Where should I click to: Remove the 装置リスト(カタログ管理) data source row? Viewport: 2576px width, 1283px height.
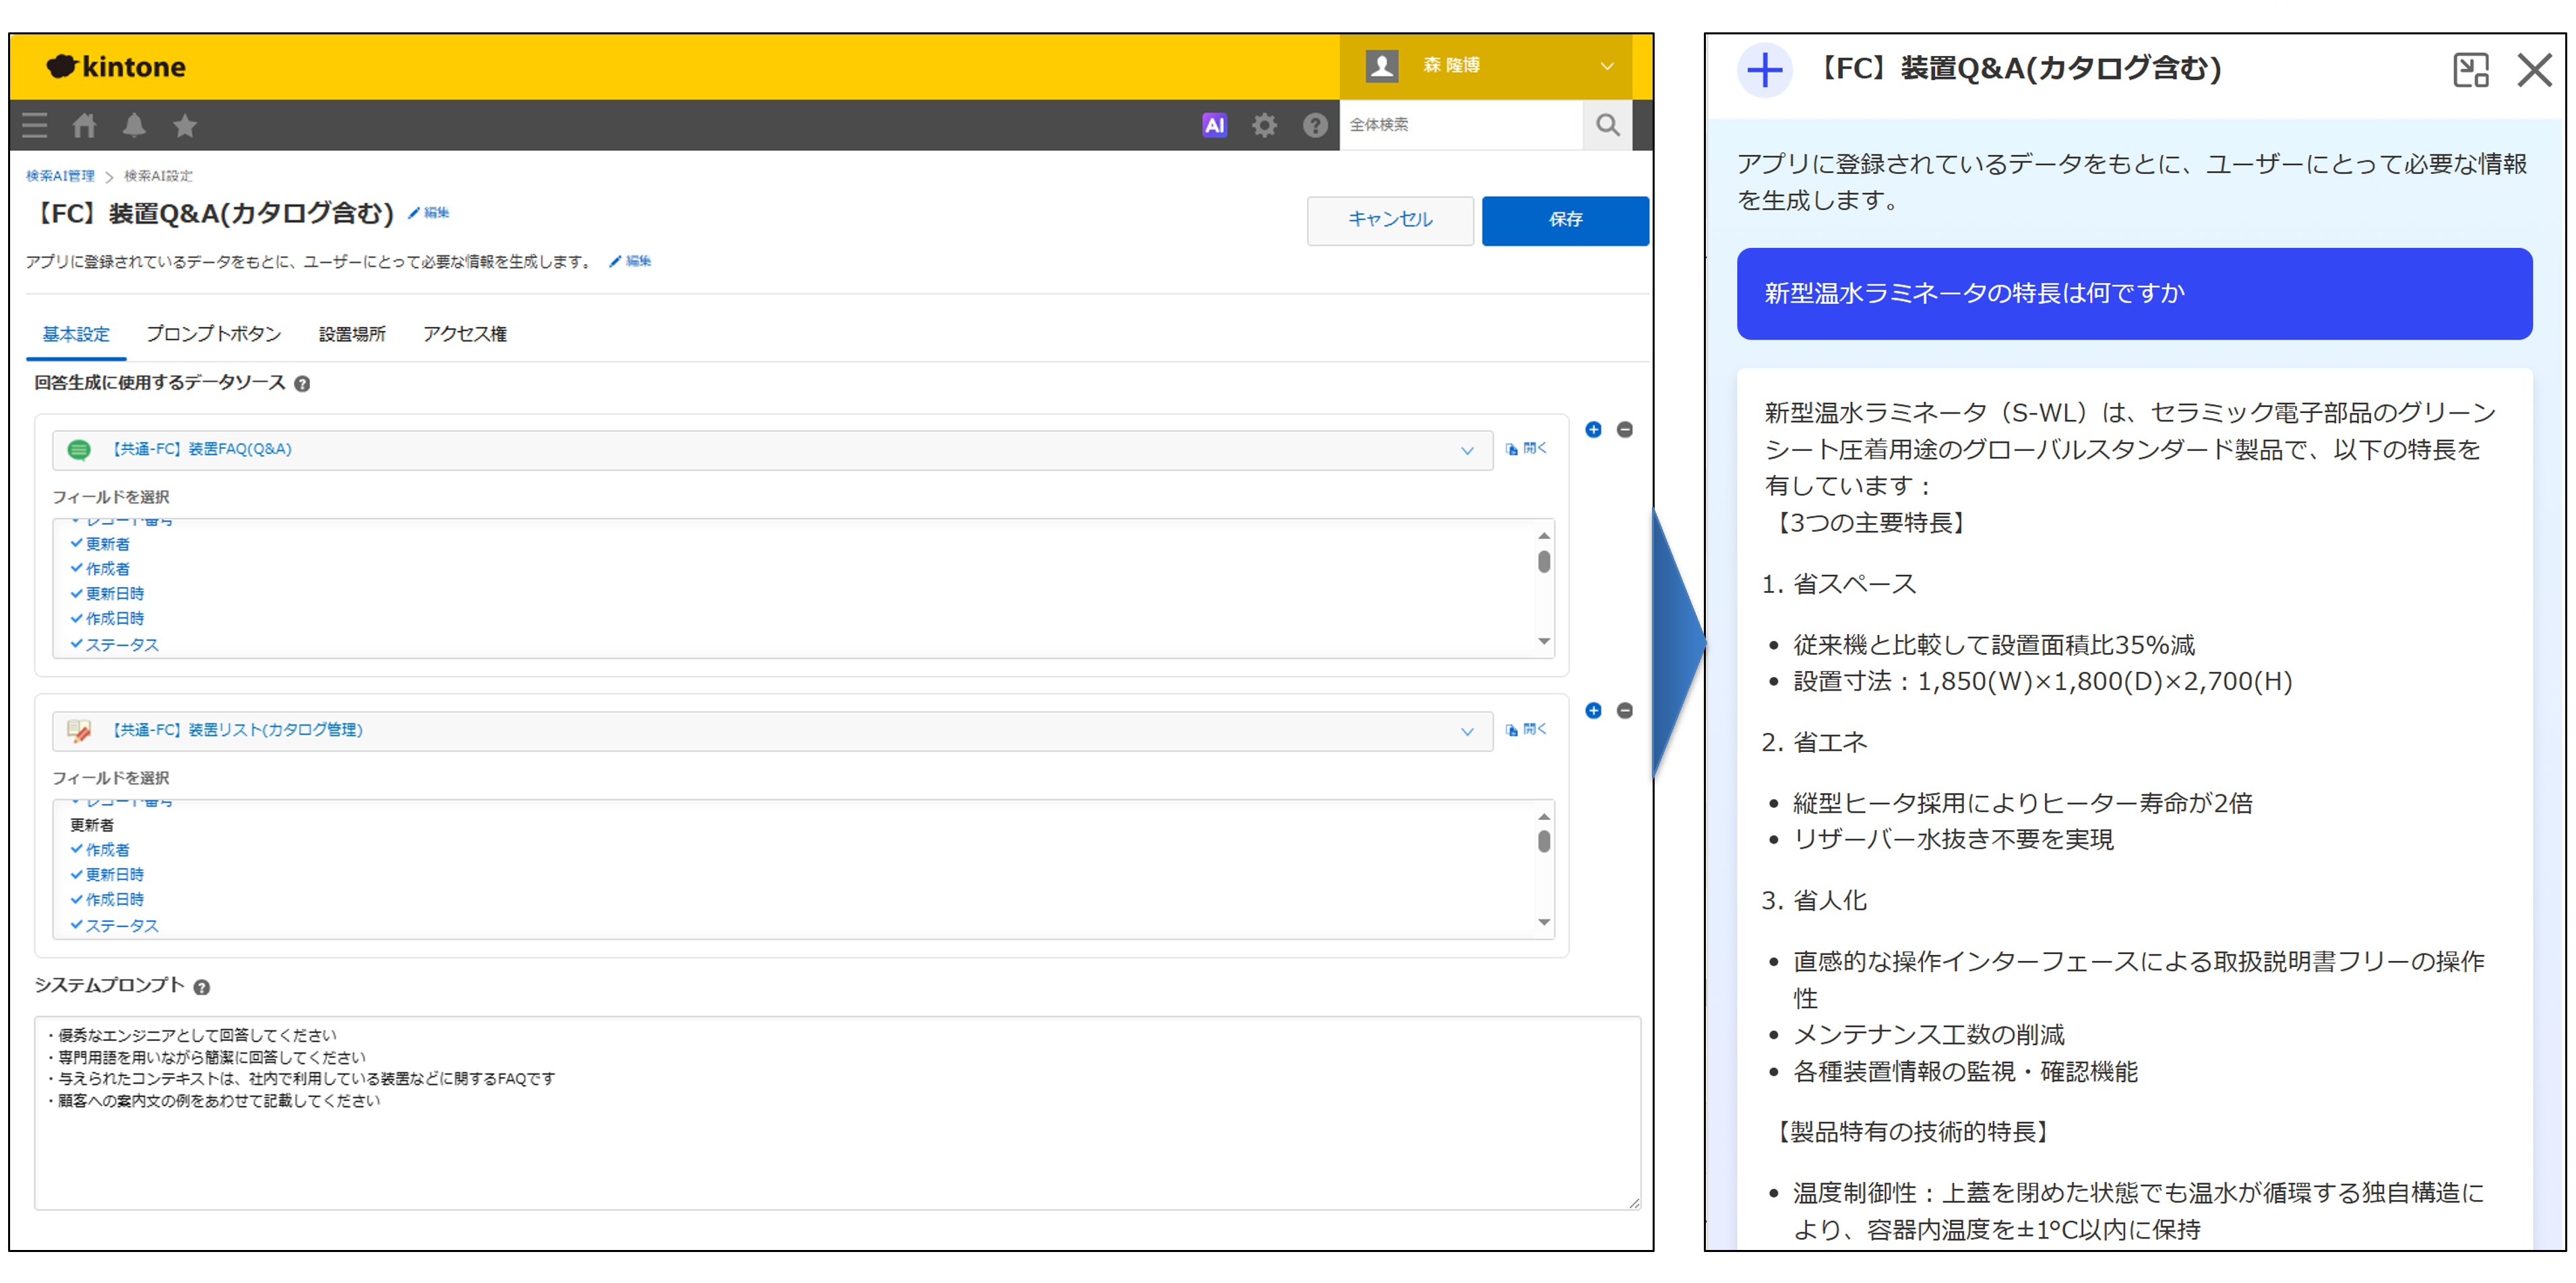click(x=1625, y=711)
